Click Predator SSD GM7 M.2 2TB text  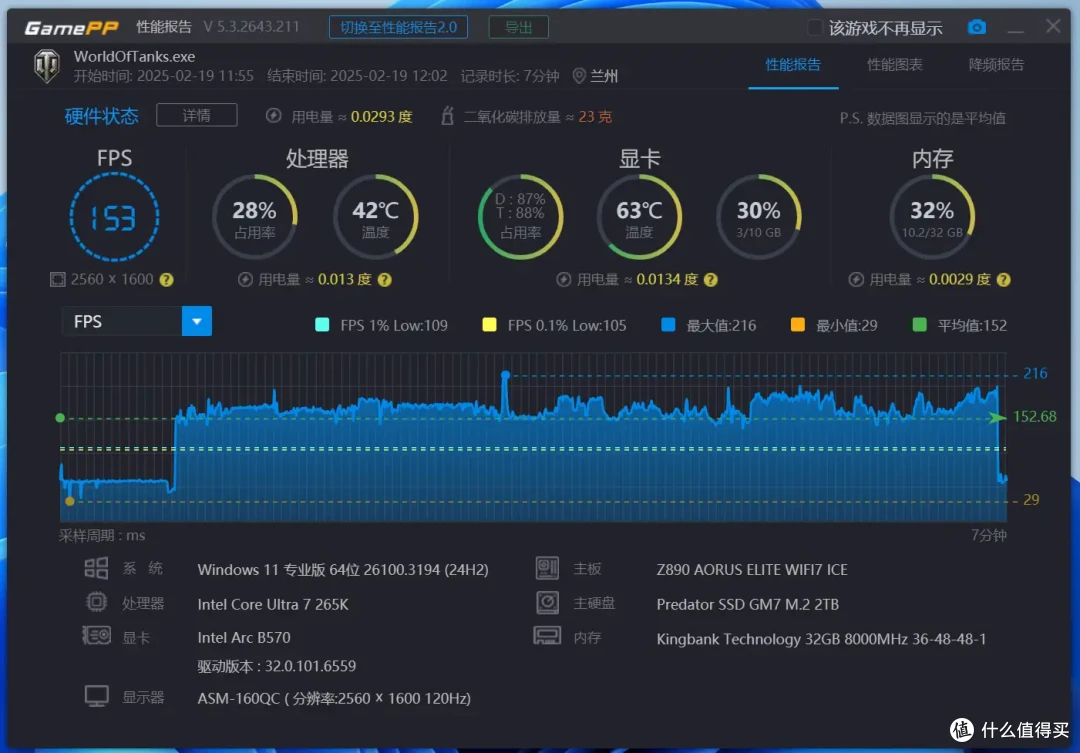[747, 604]
